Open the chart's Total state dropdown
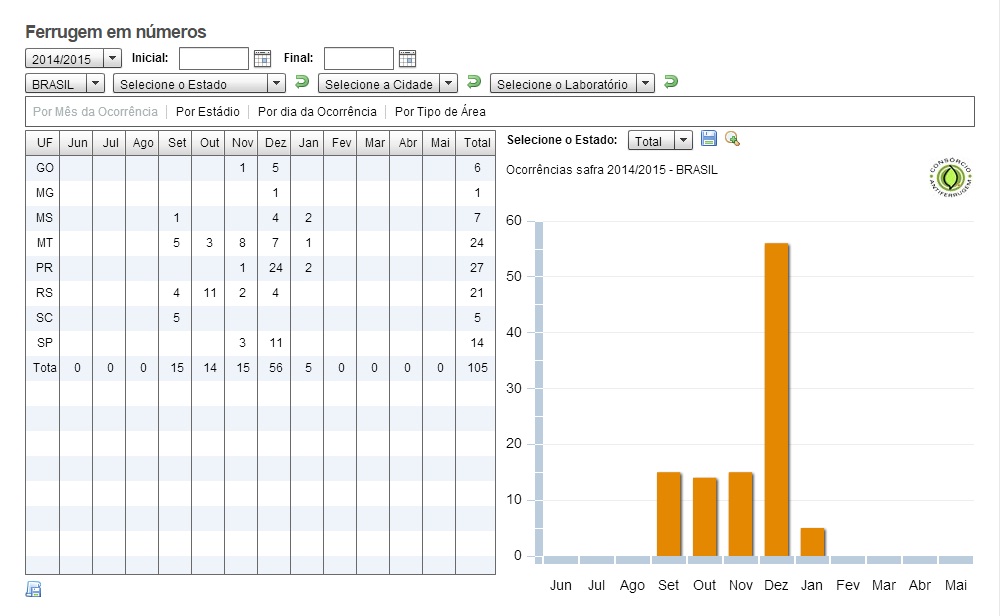The height and width of the screenshot is (616, 1000). [660, 140]
